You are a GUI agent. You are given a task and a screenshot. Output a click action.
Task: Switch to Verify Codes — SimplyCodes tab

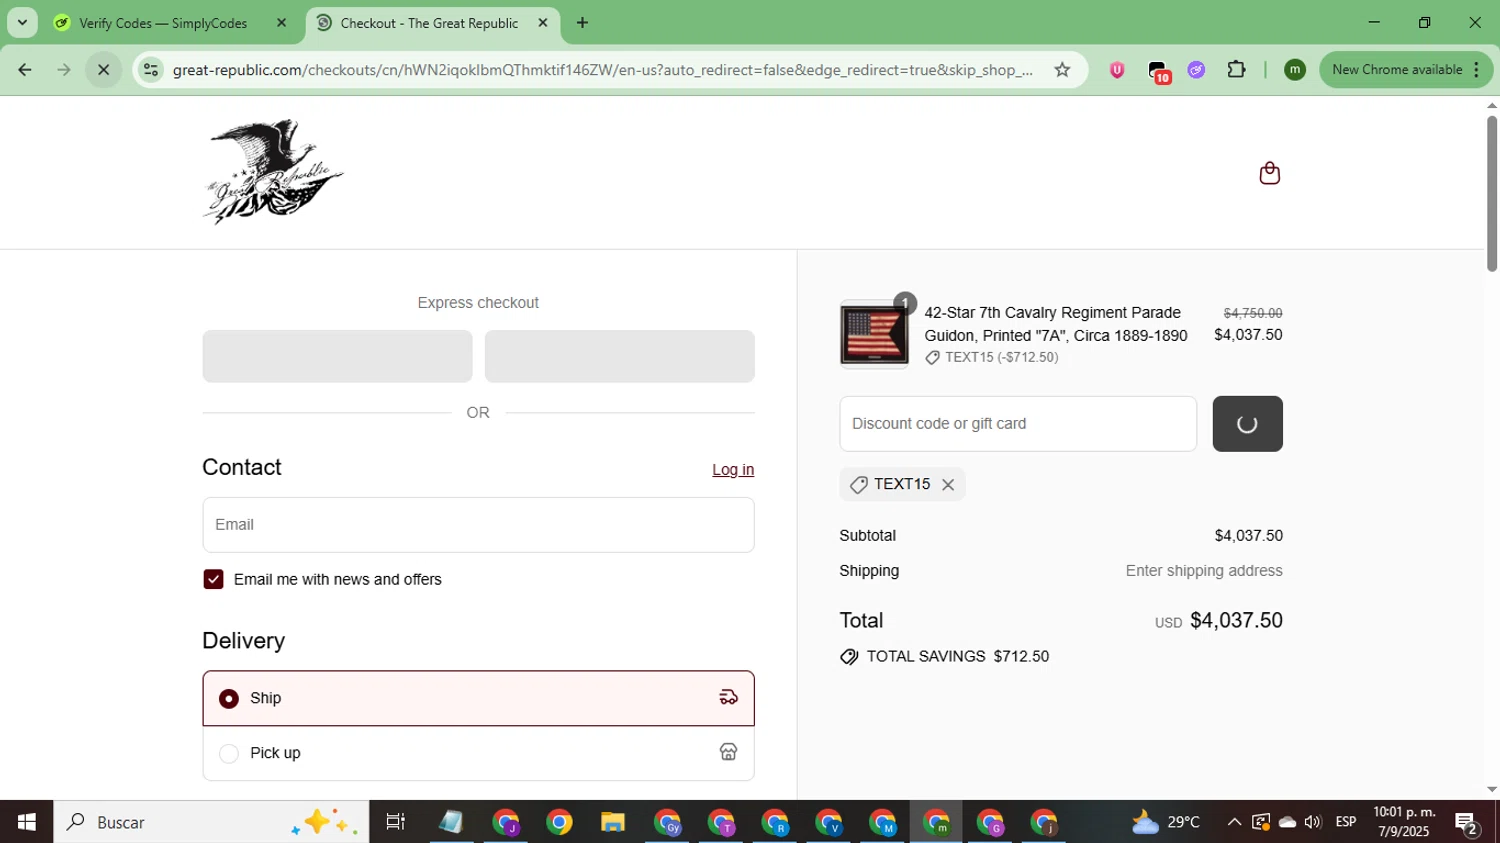[163, 23]
